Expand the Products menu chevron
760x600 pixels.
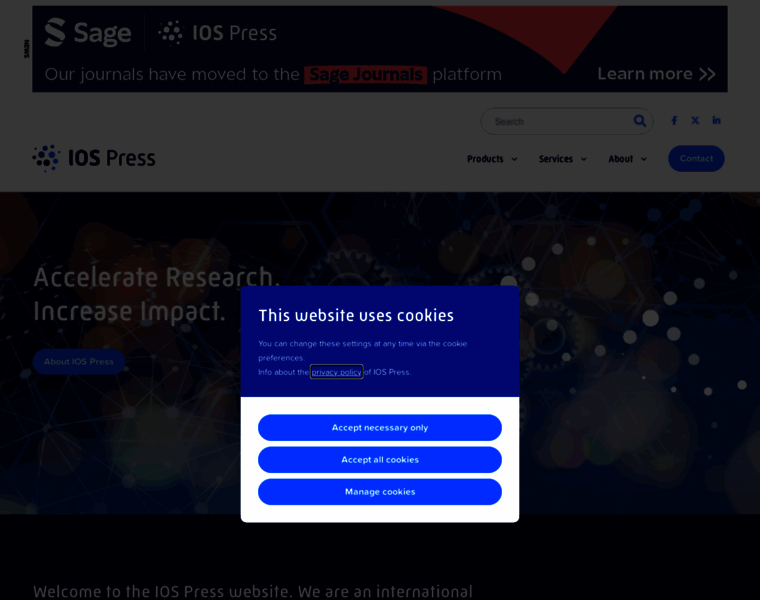coord(514,159)
